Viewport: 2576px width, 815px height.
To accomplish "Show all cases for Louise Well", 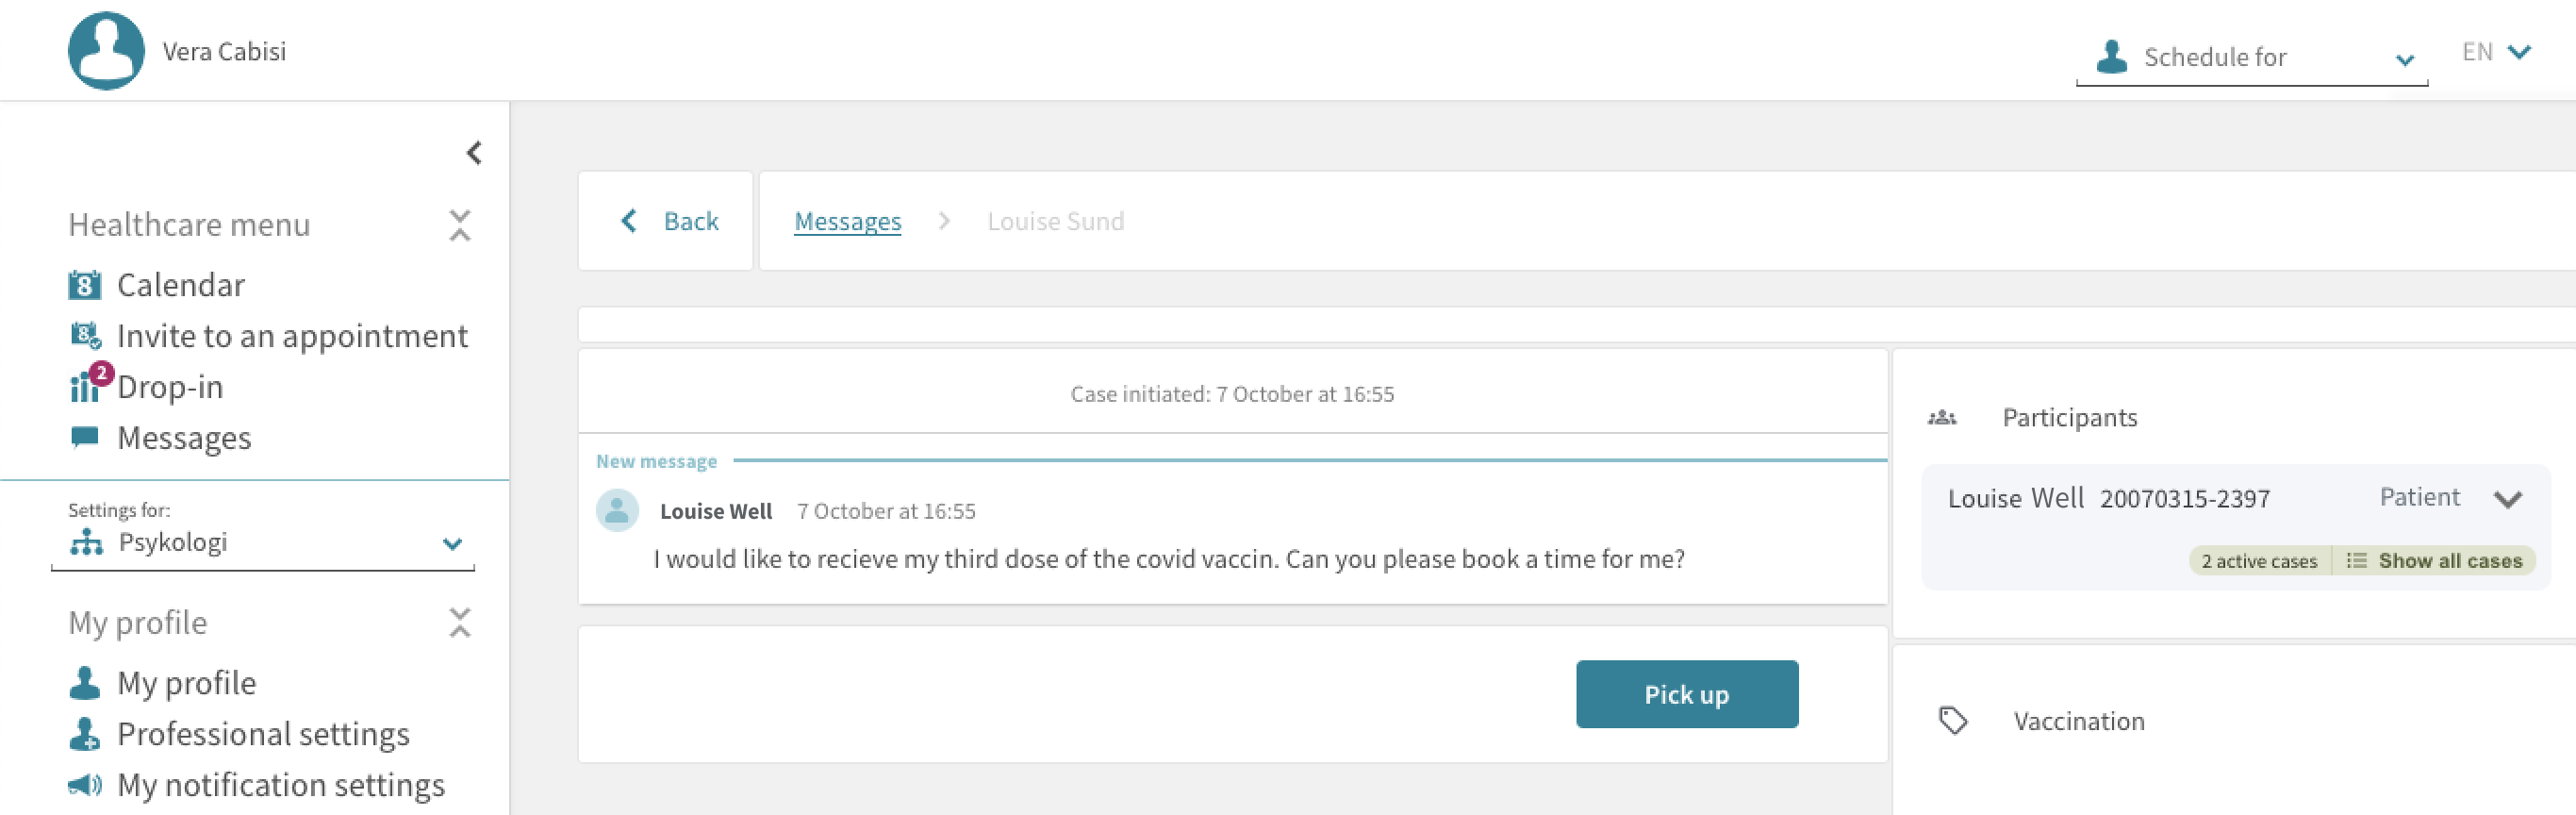I will click(x=2436, y=561).
